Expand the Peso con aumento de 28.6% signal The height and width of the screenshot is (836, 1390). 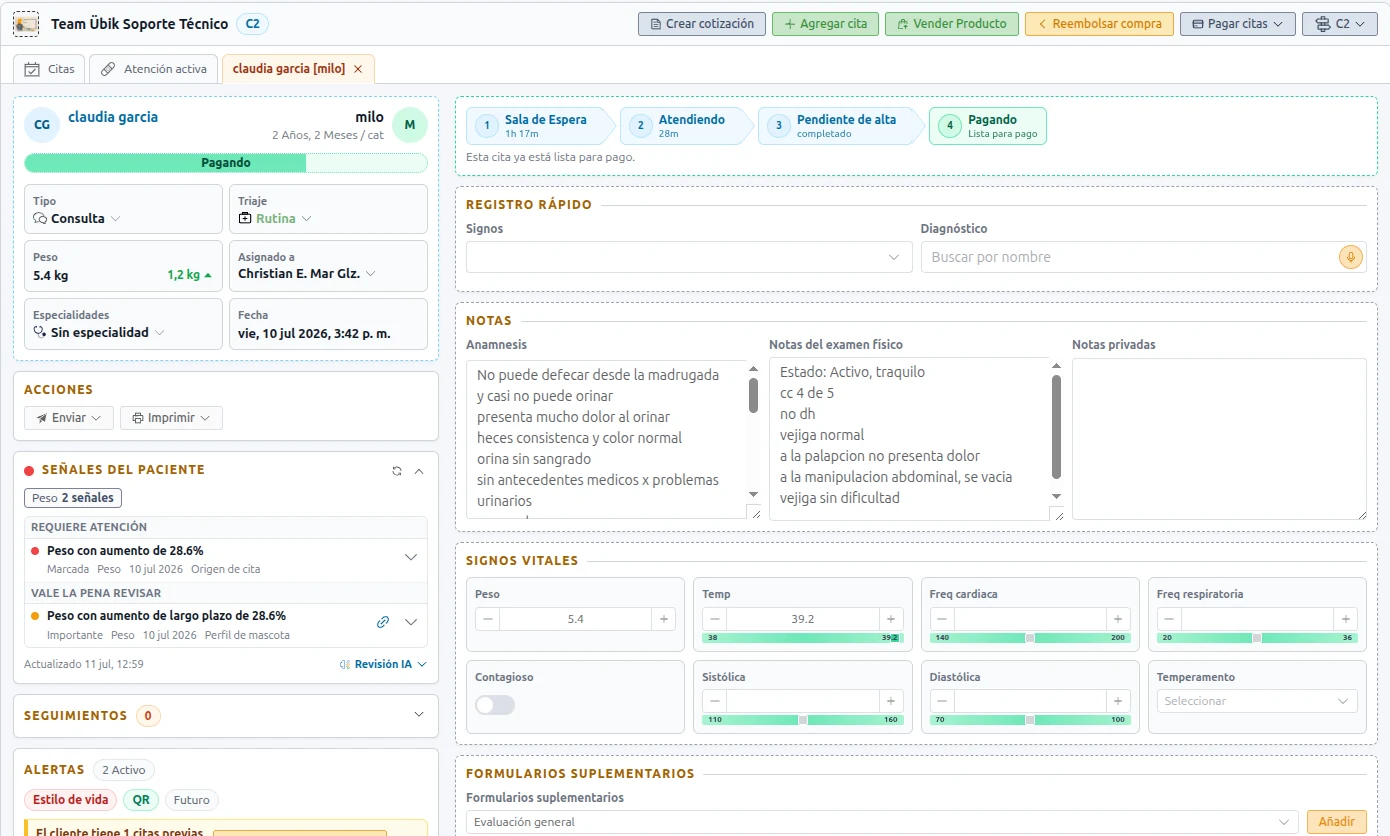(x=410, y=557)
